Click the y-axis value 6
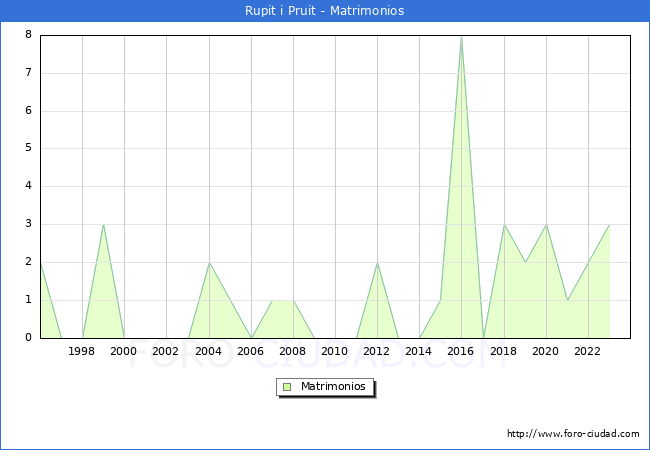The image size is (650, 450). [28, 110]
